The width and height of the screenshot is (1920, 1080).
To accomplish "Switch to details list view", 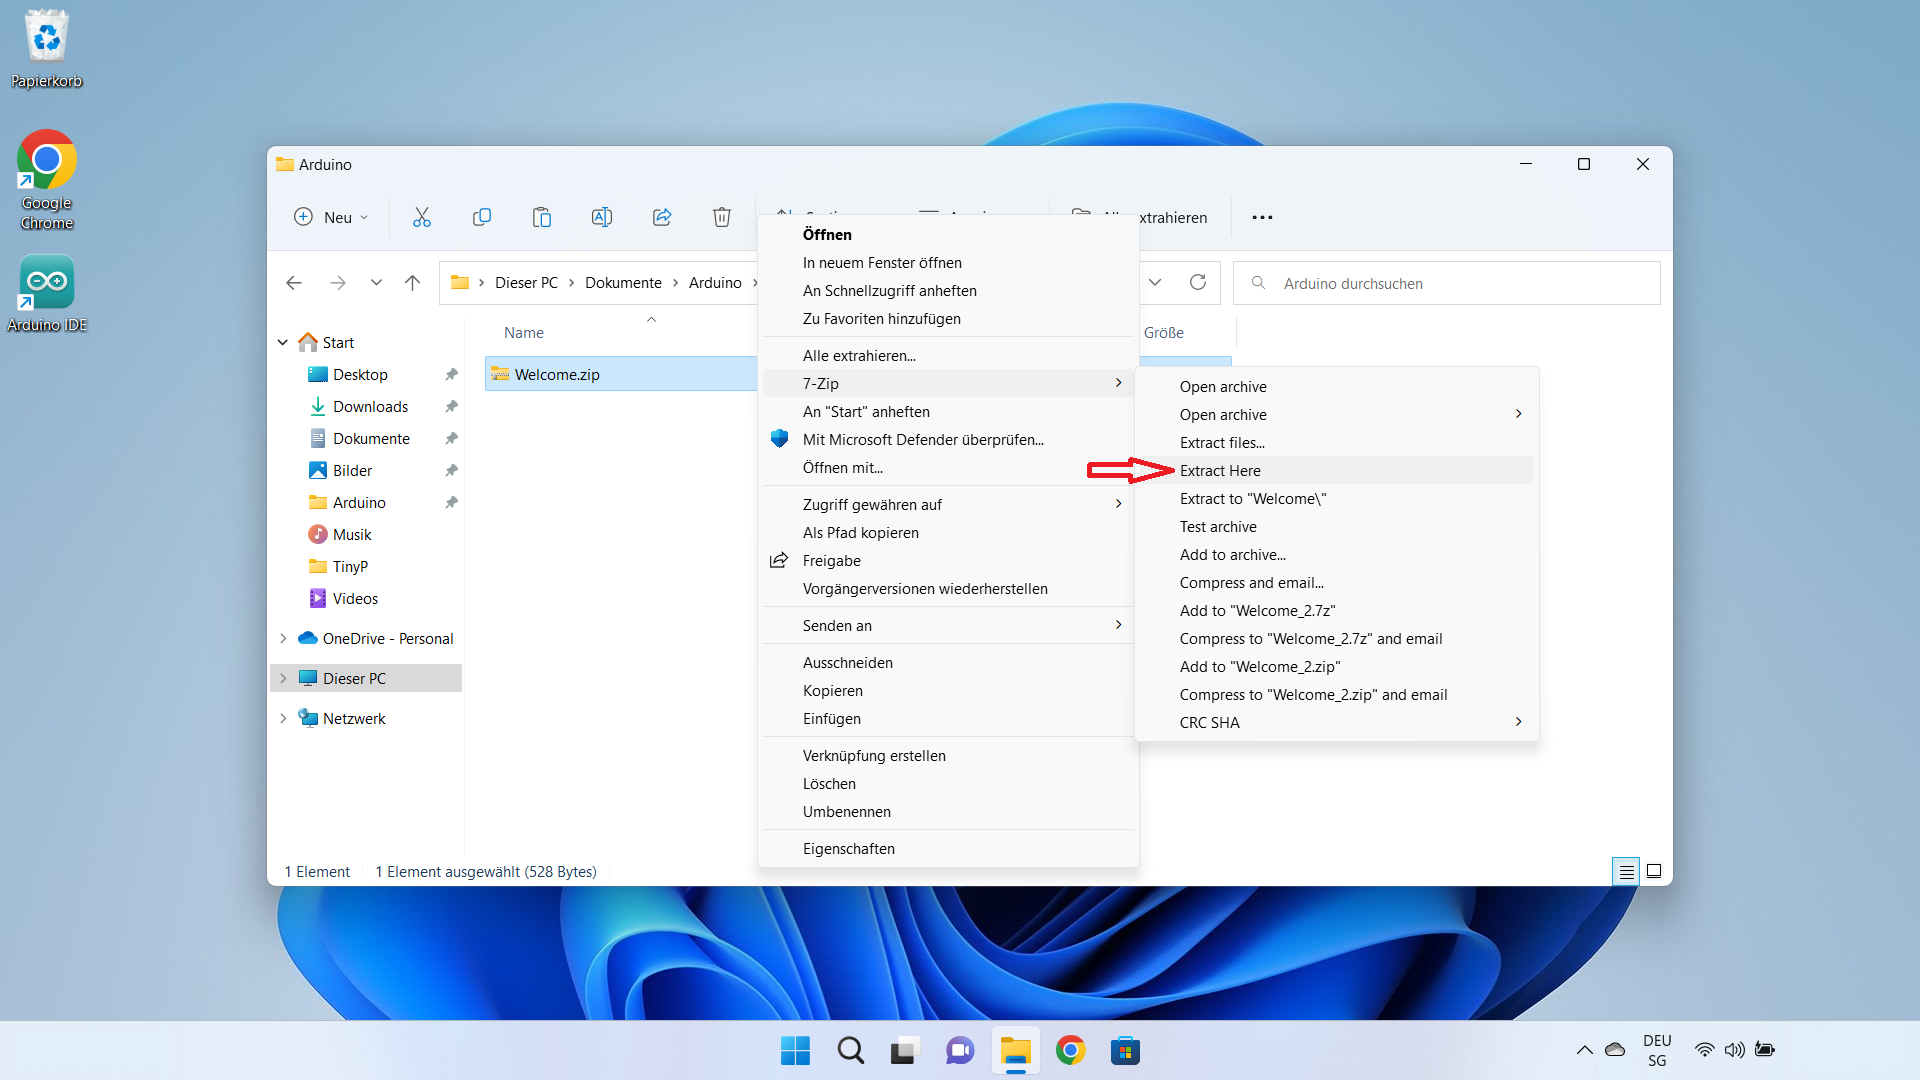I will tap(1626, 872).
